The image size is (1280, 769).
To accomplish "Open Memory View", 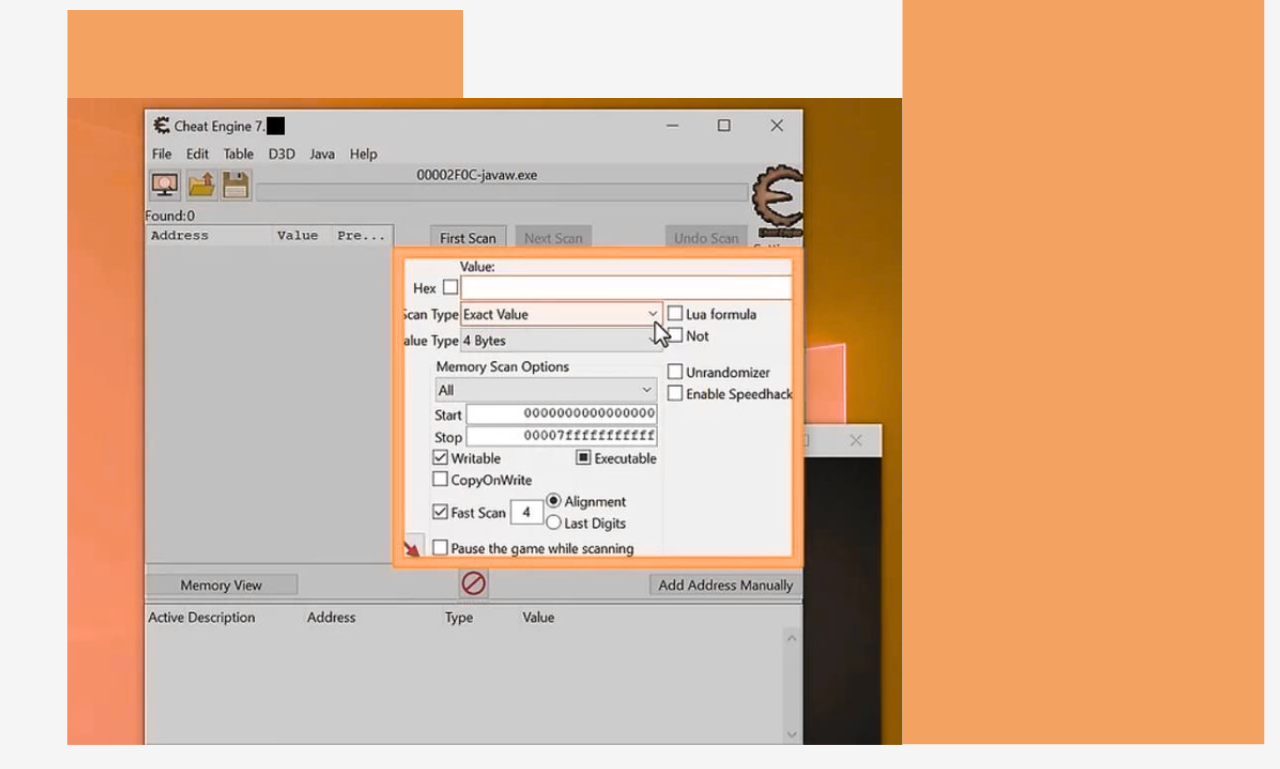I will [x=221, y=585].
